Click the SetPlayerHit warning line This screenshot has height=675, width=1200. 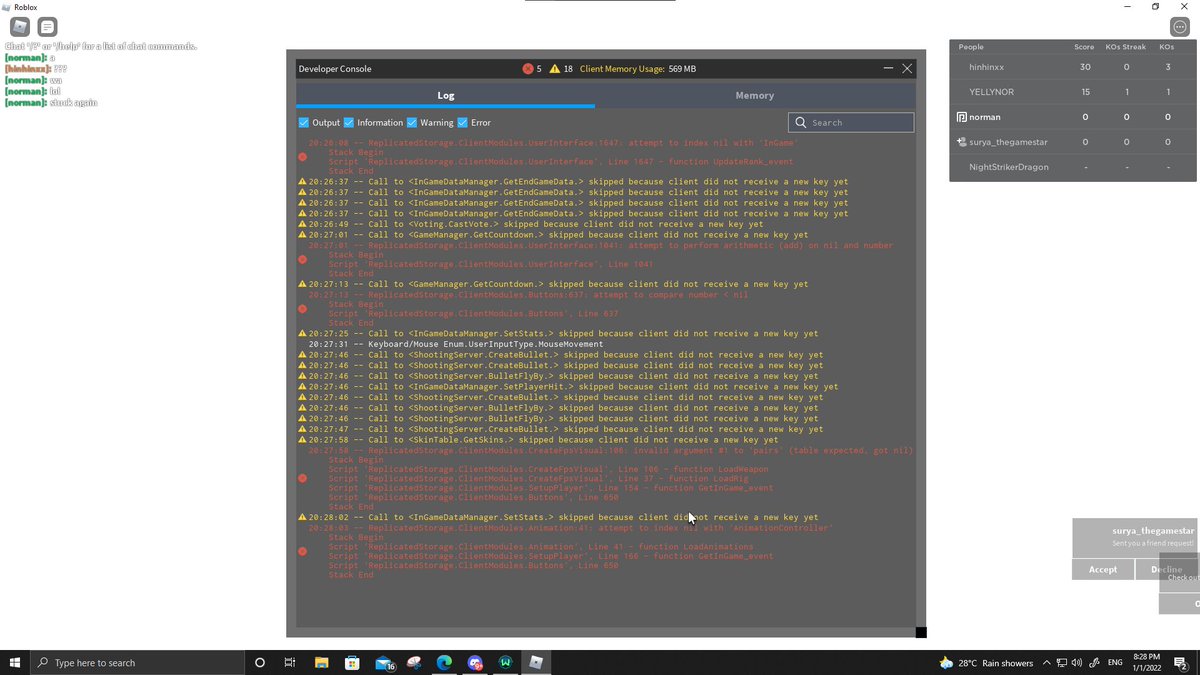pyautogui.click(x=568, y=387)
